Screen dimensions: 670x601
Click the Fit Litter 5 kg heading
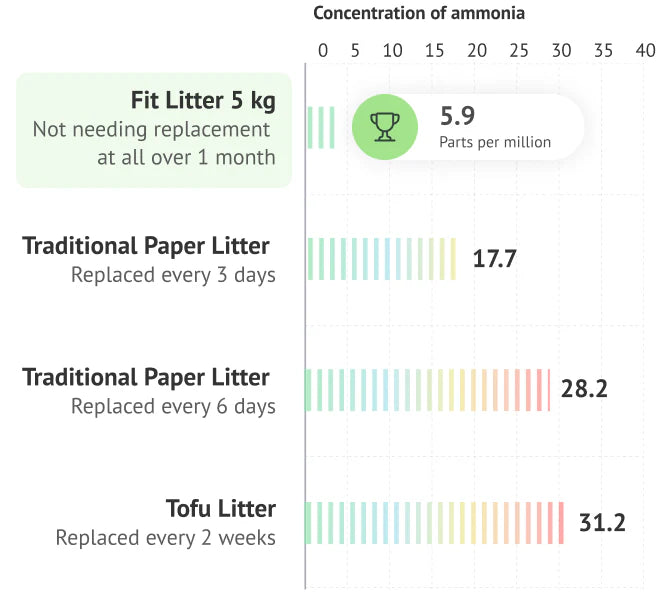pyautogui.click(x=203, y=101)
